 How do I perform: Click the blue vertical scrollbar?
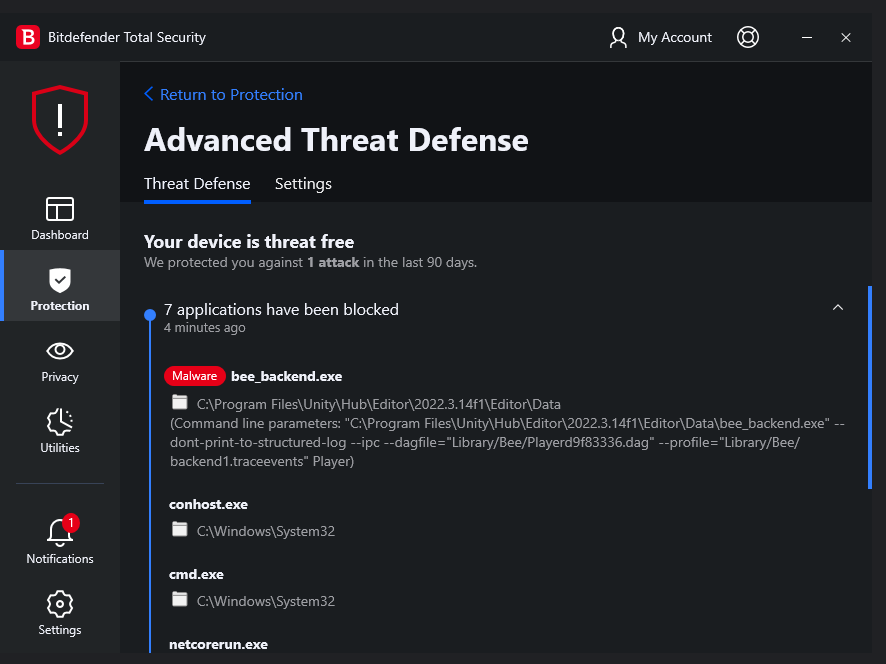(x=871, y=386)
